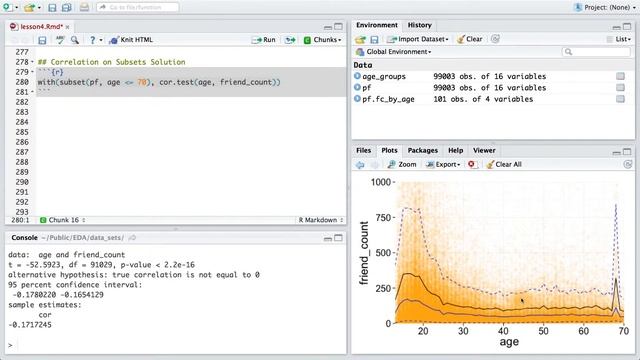Open the Viewer tab

484,151
